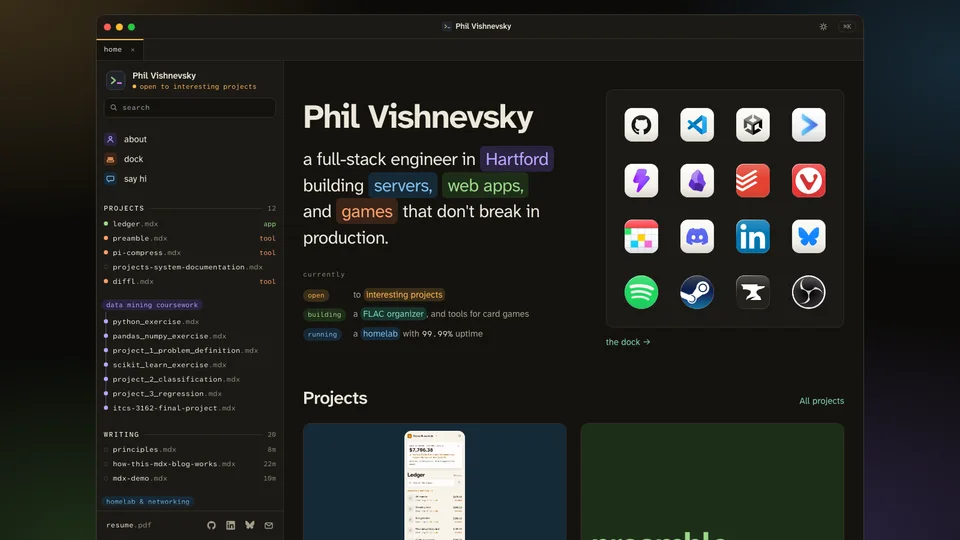Open the Todoist red icon
960x540 pixels.
(x=752, y=181)
